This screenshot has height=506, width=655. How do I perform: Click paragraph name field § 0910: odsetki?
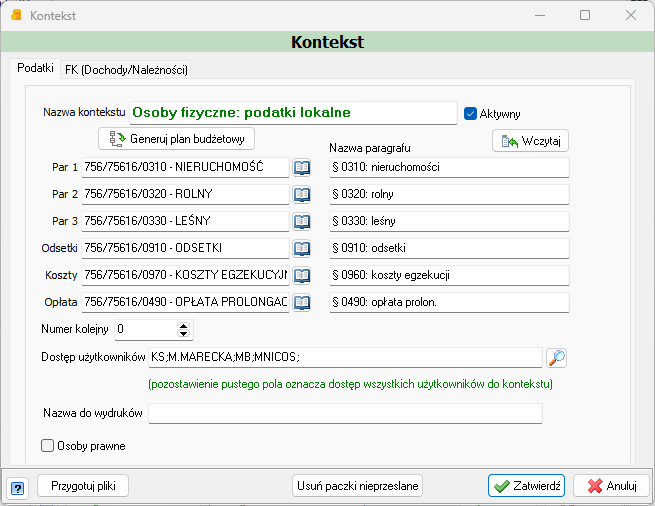point(449,248)
